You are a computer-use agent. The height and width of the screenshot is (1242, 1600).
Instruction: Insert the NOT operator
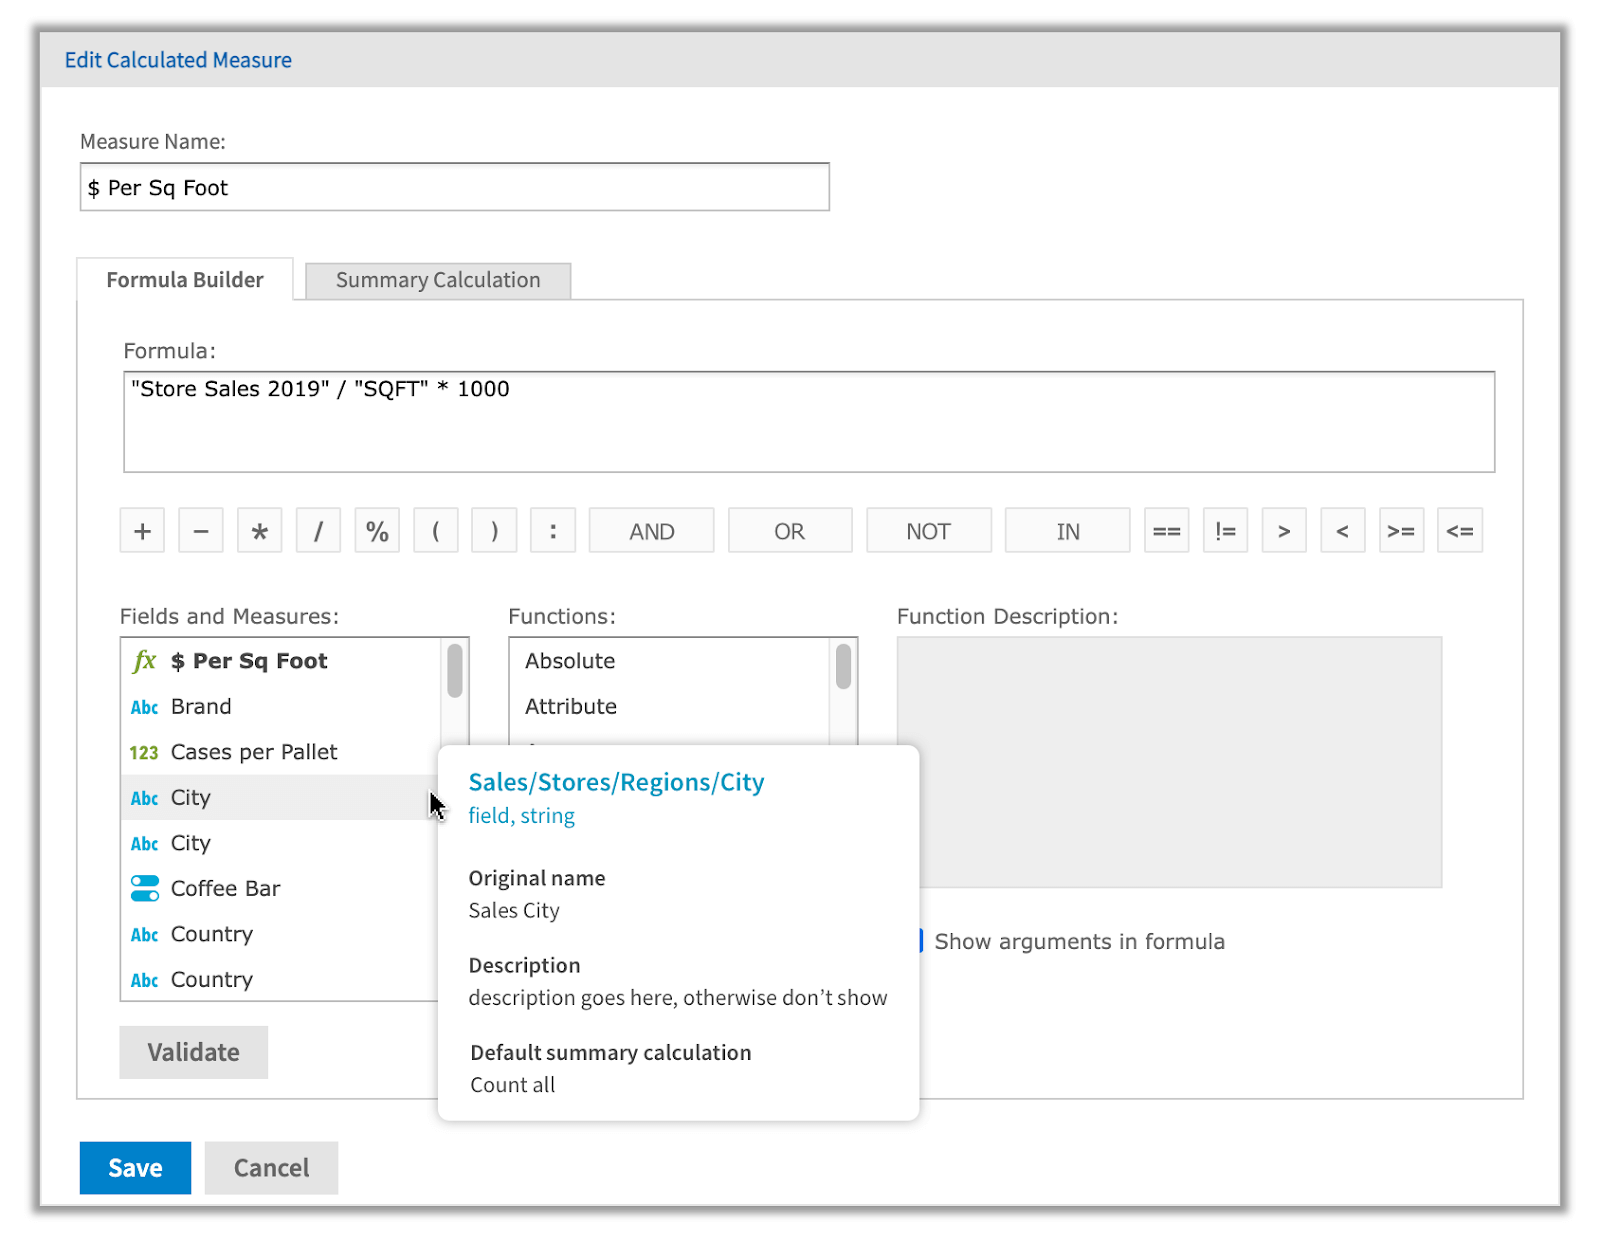click(929, 531)
